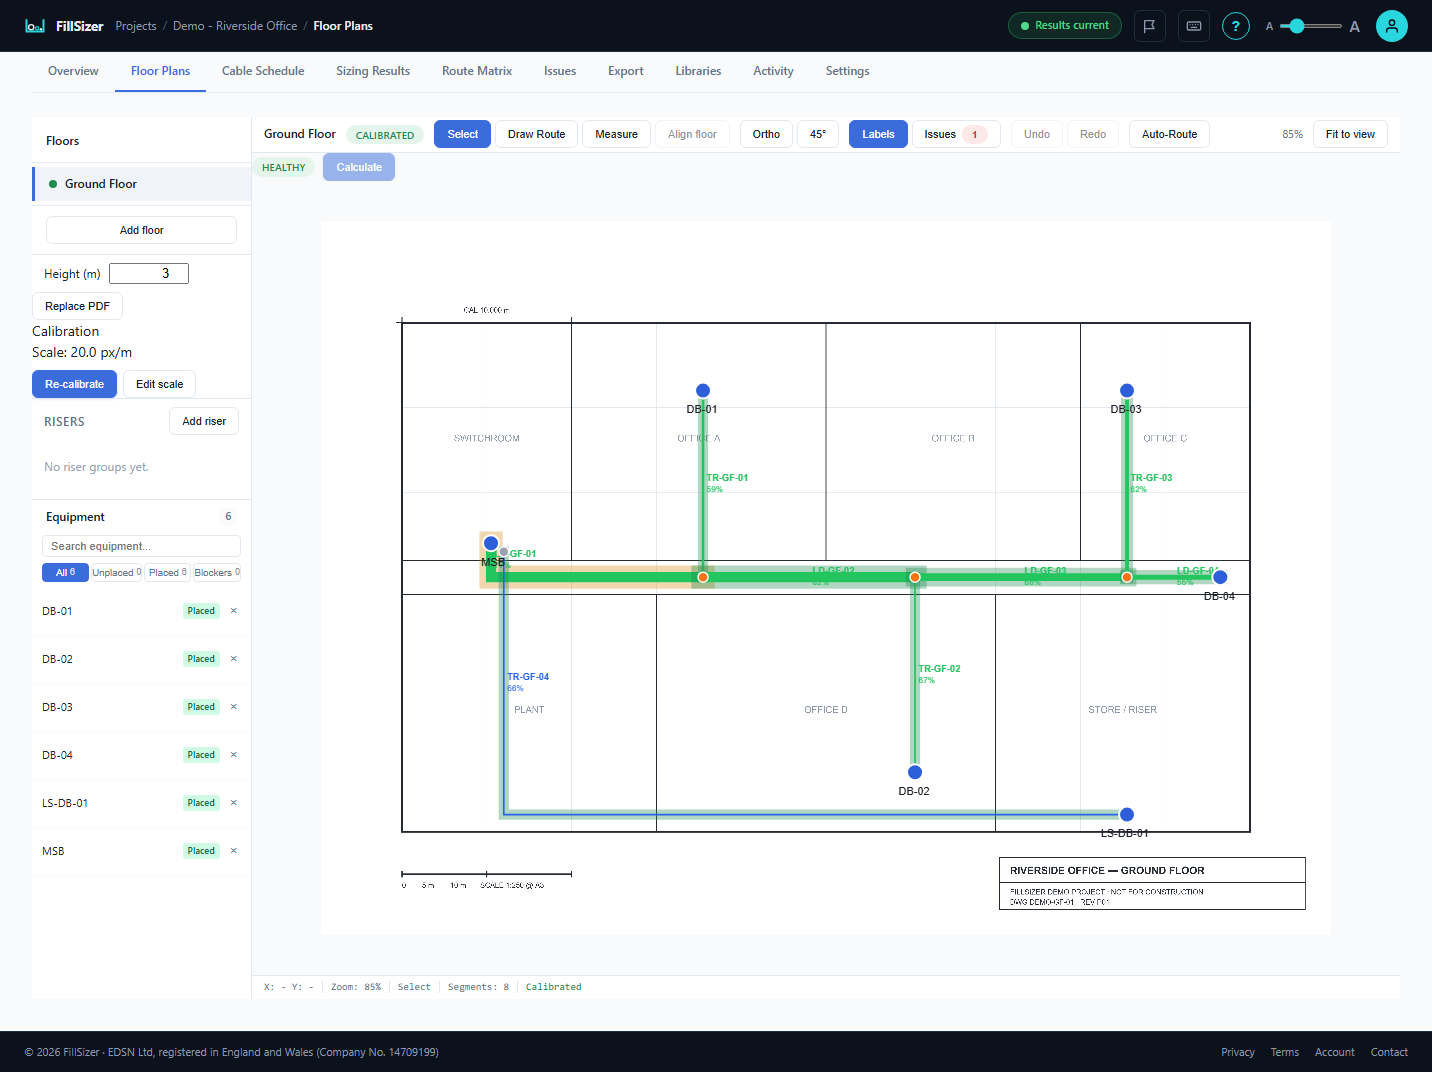This screenshot has height=1072, width=1432.
Task: Click the Height (m) input field
Action: pos(149,274)
